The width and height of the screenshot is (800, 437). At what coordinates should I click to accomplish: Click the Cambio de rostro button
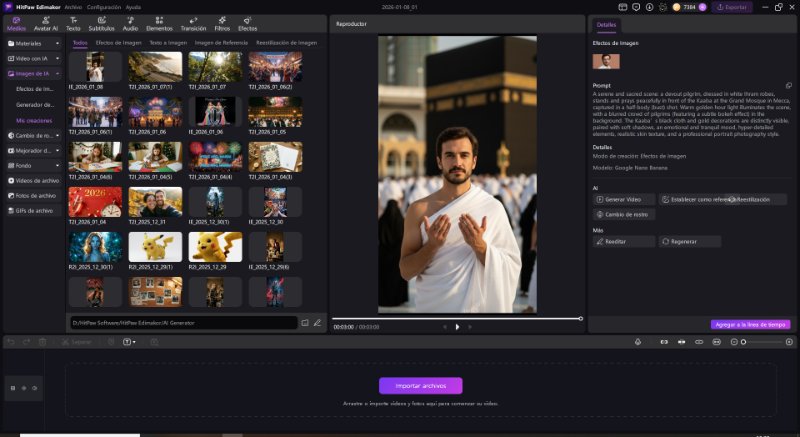(623, 215)
